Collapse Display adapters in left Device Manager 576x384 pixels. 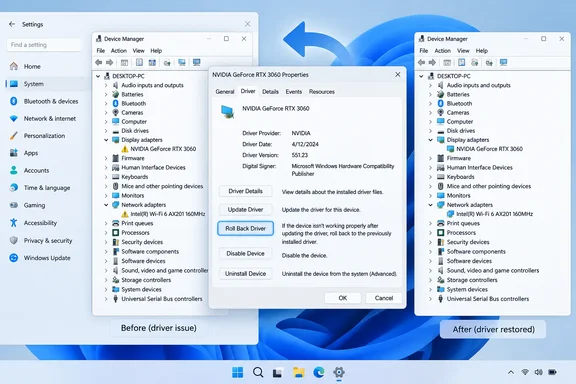106,140
